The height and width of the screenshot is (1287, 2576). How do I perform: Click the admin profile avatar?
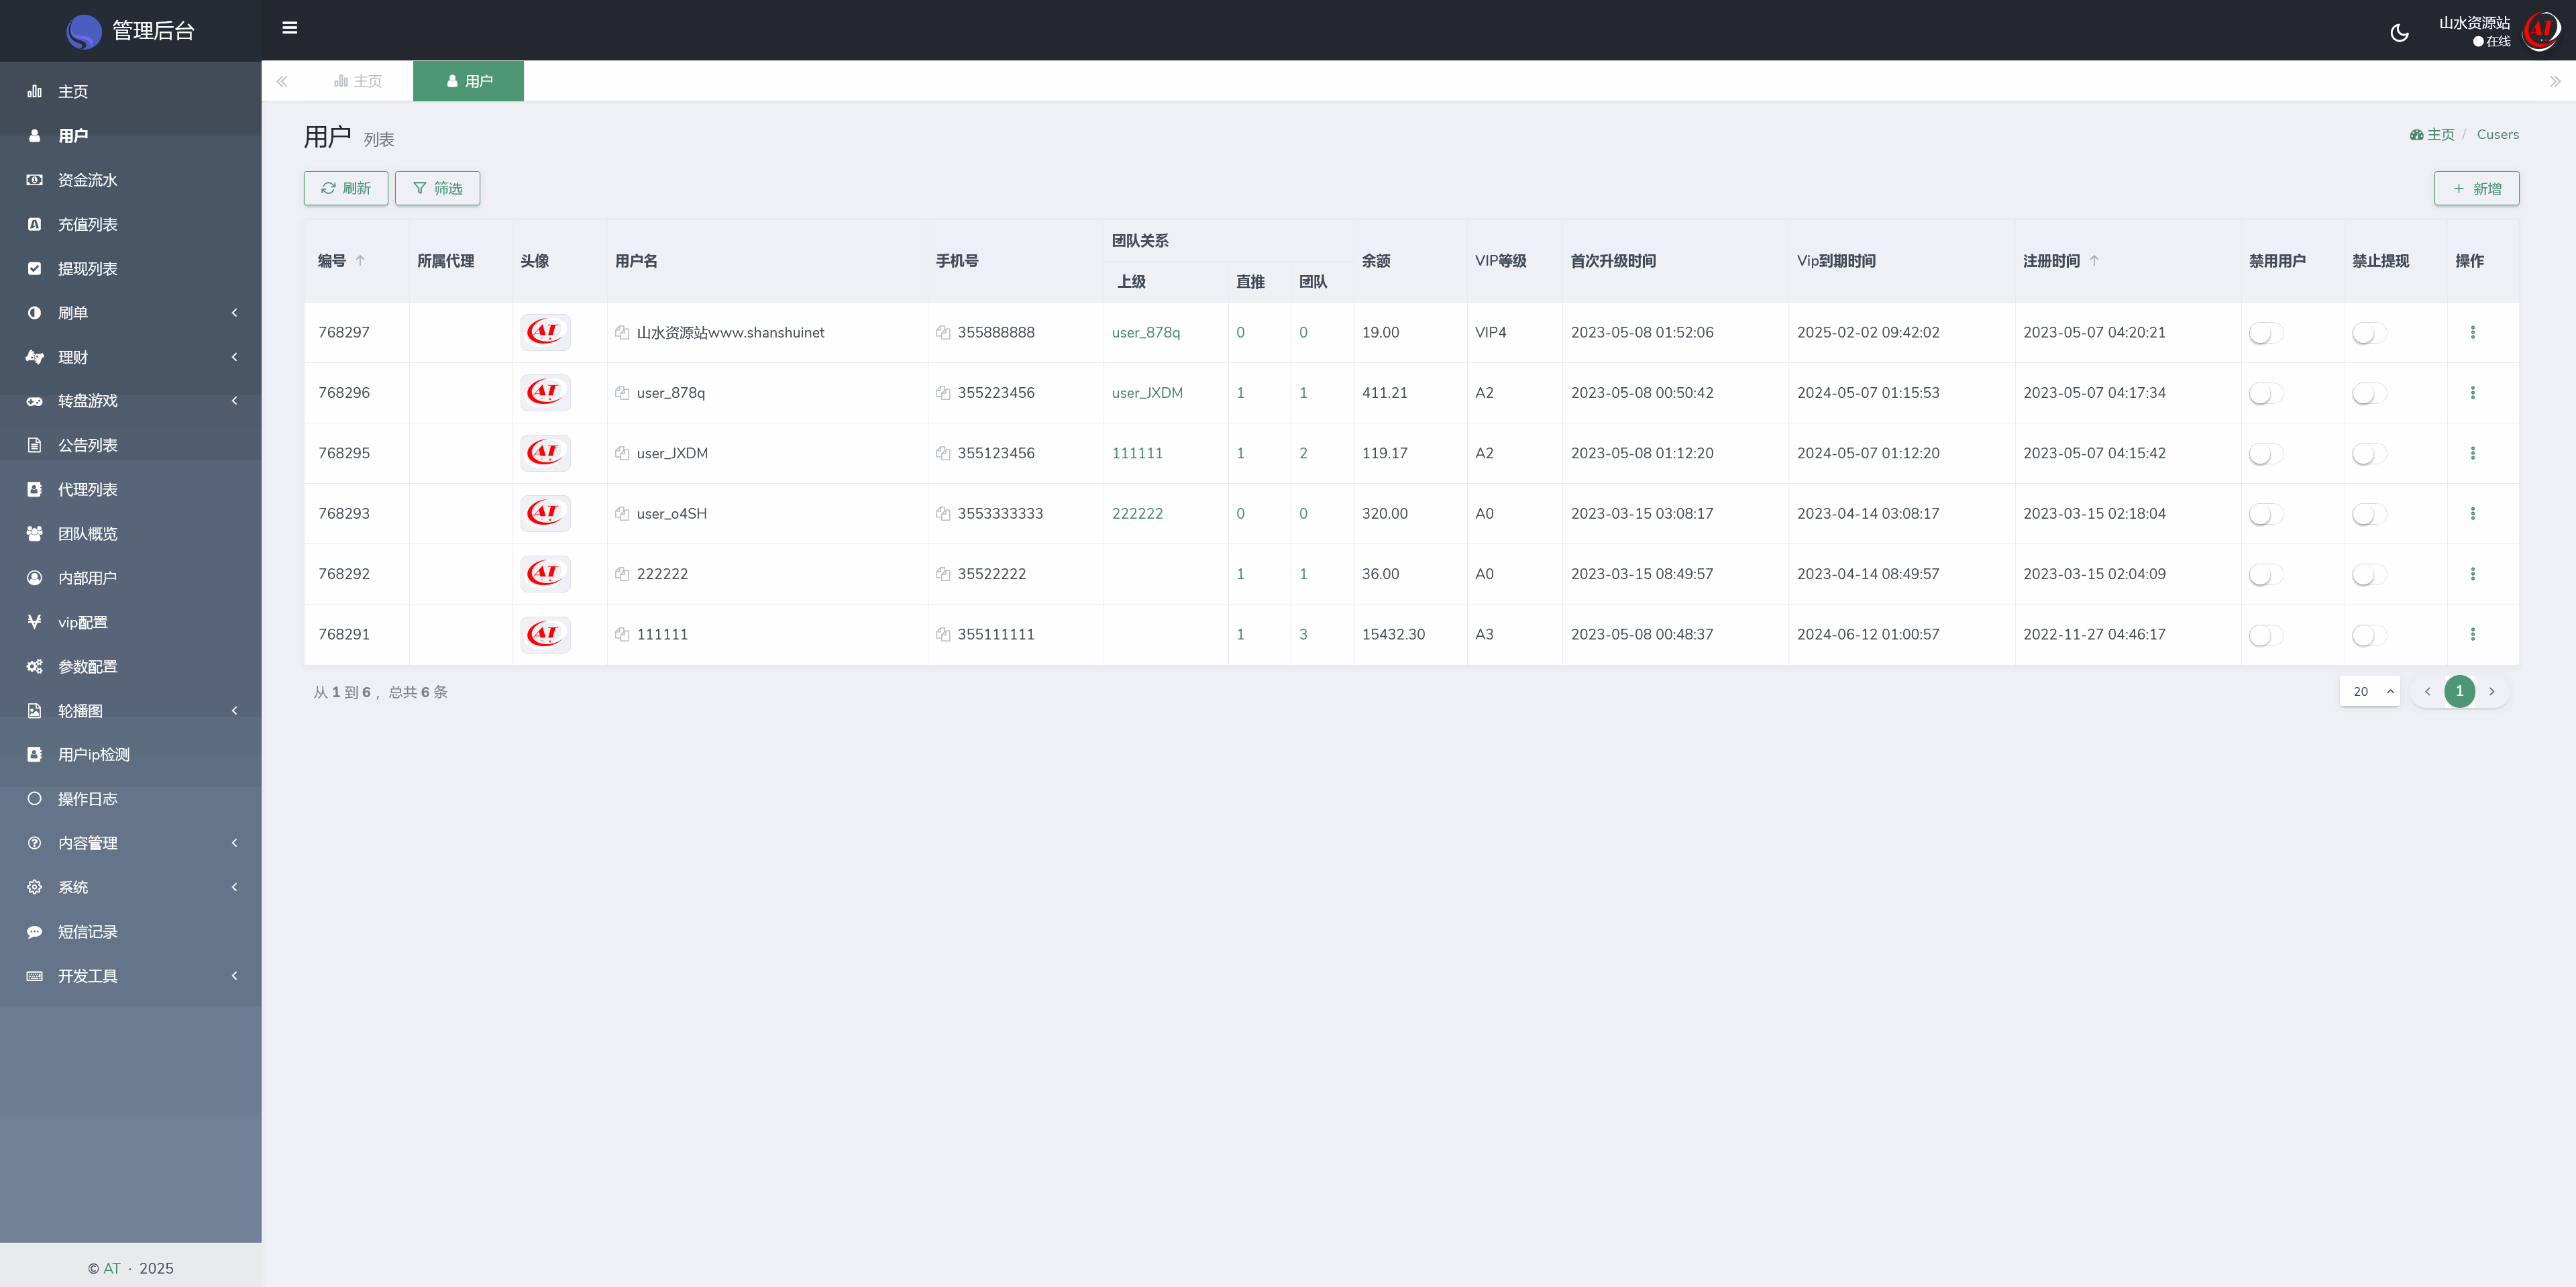pyautogui.click(x=2540, y=31)
